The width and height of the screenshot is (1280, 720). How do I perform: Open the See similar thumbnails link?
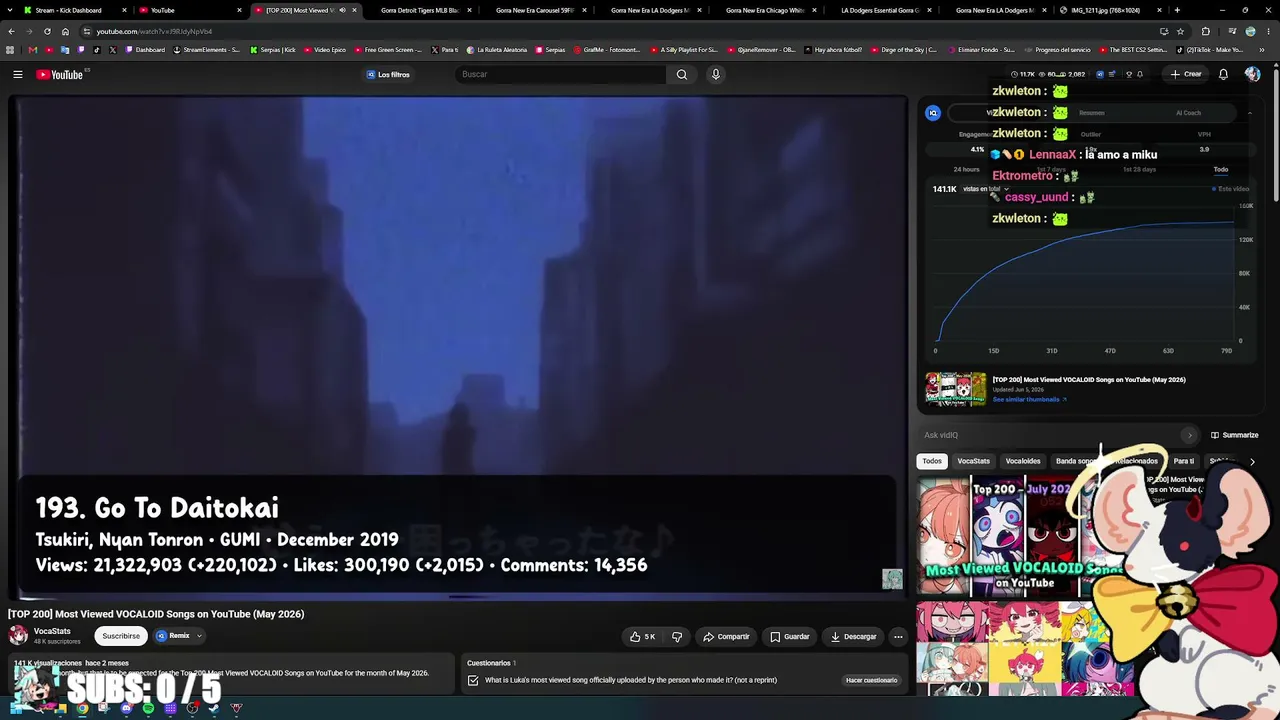click(1029, 399)
